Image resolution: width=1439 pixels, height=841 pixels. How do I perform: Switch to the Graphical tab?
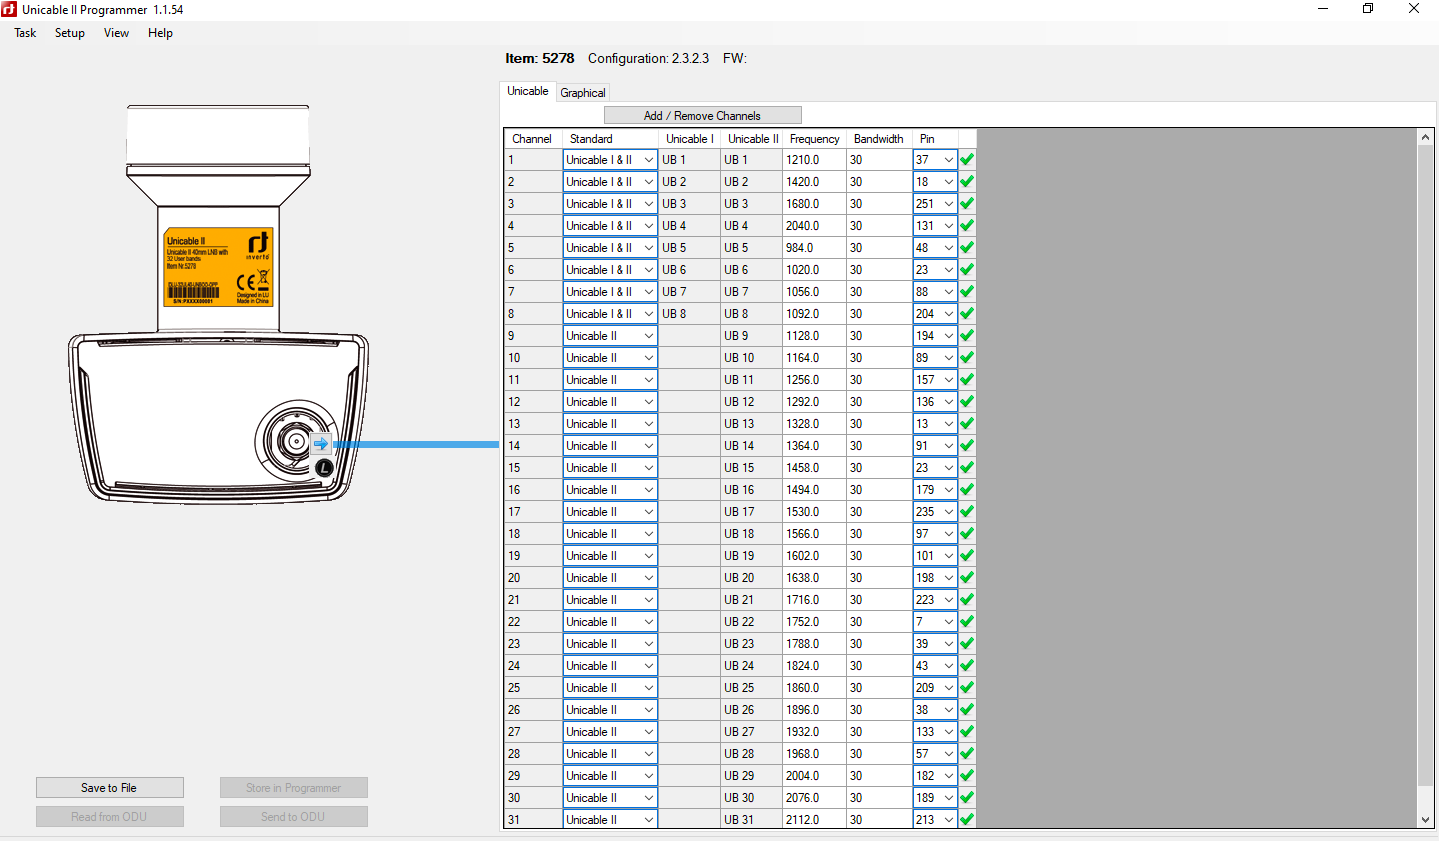[x=583, y=93]
